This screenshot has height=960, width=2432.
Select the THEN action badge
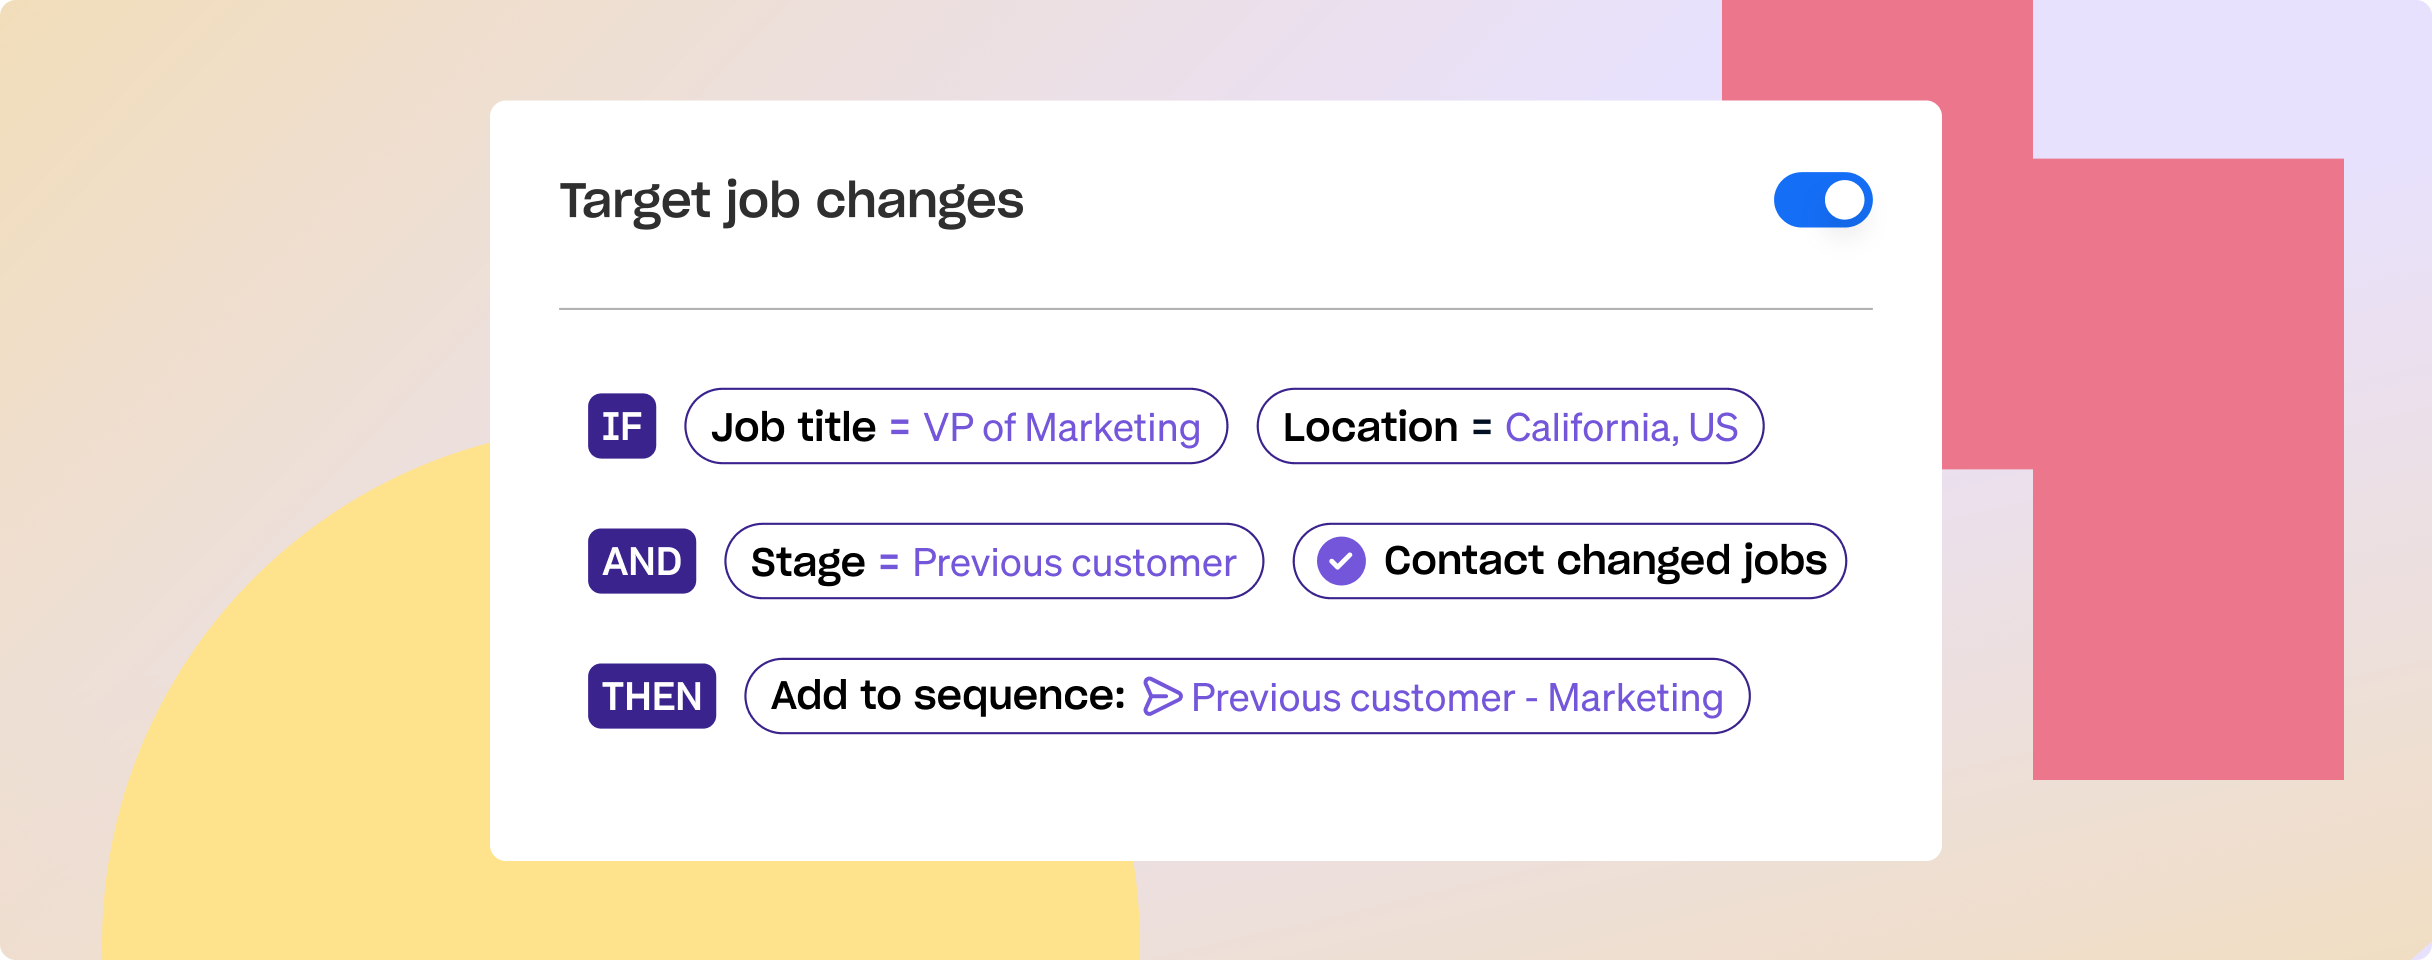coord(652,696)
